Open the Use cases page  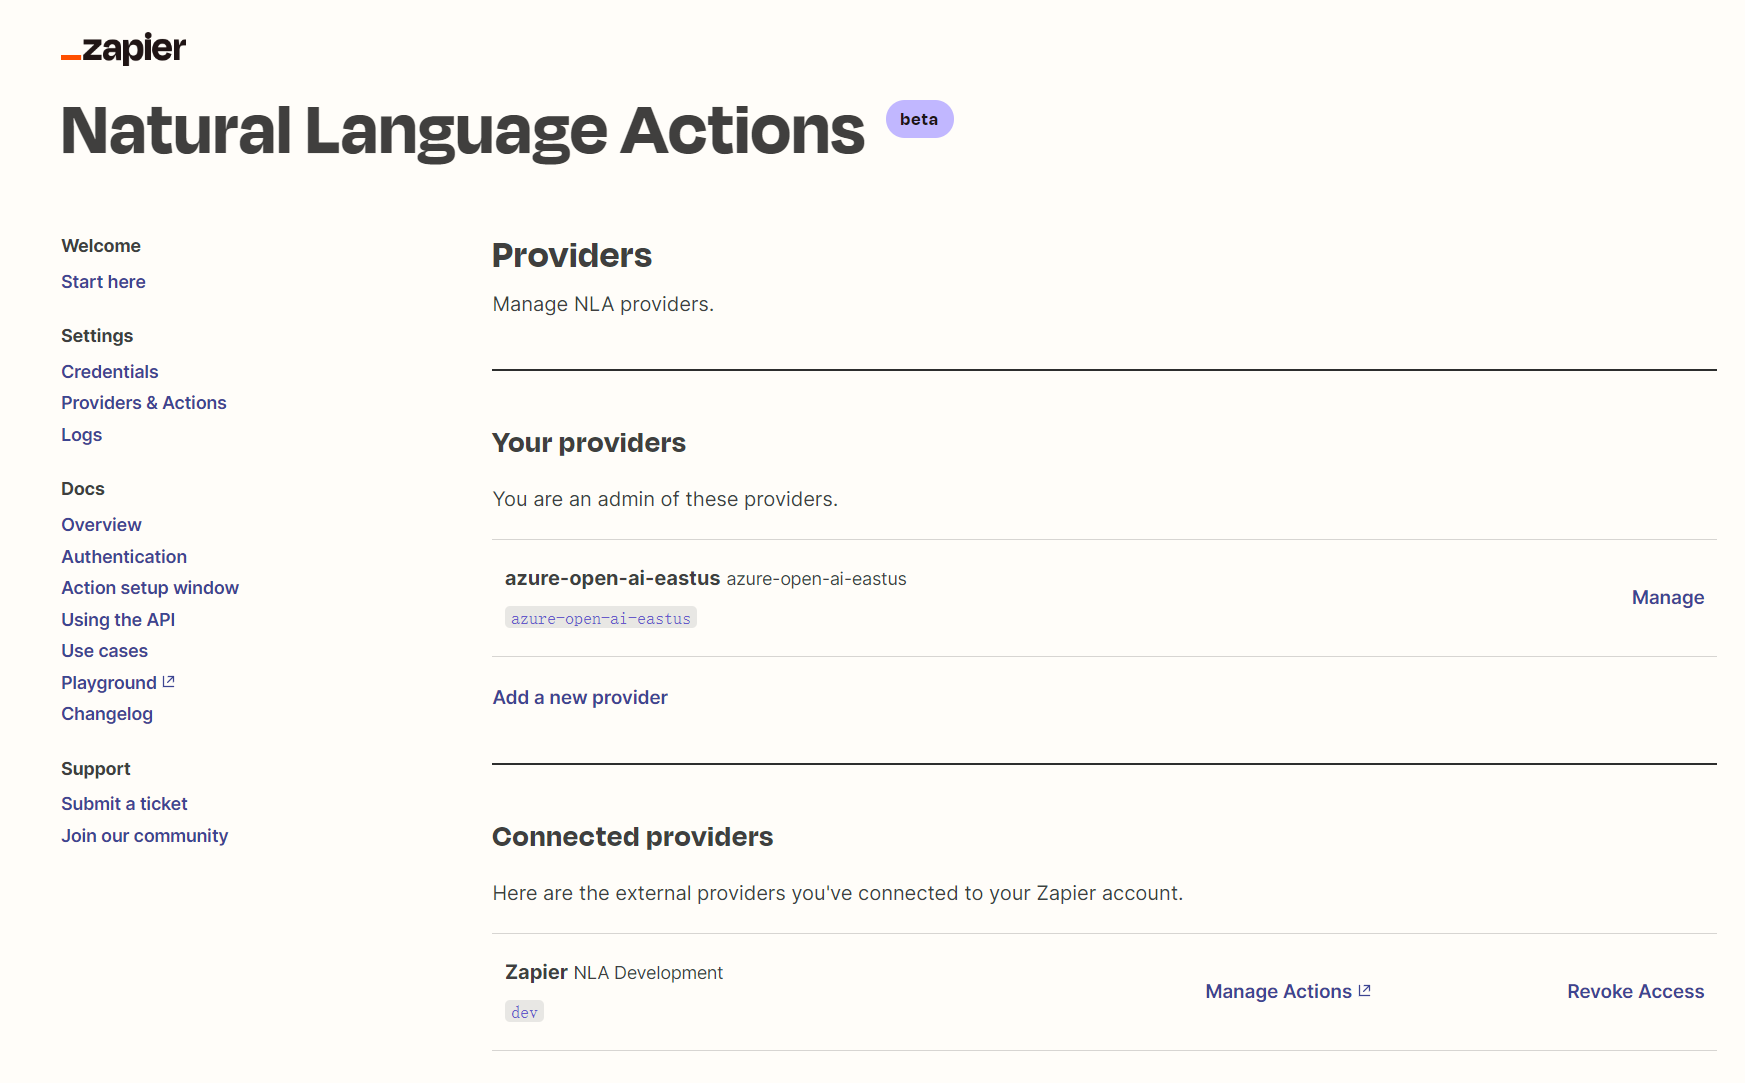click(x=104, y=651)
